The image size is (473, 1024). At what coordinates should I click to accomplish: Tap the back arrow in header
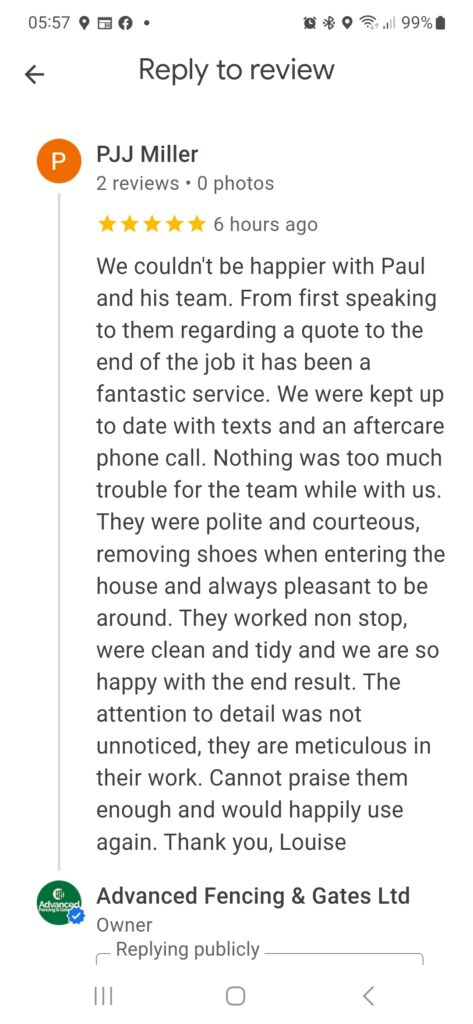pyautogui.click(x=34, y=74)
